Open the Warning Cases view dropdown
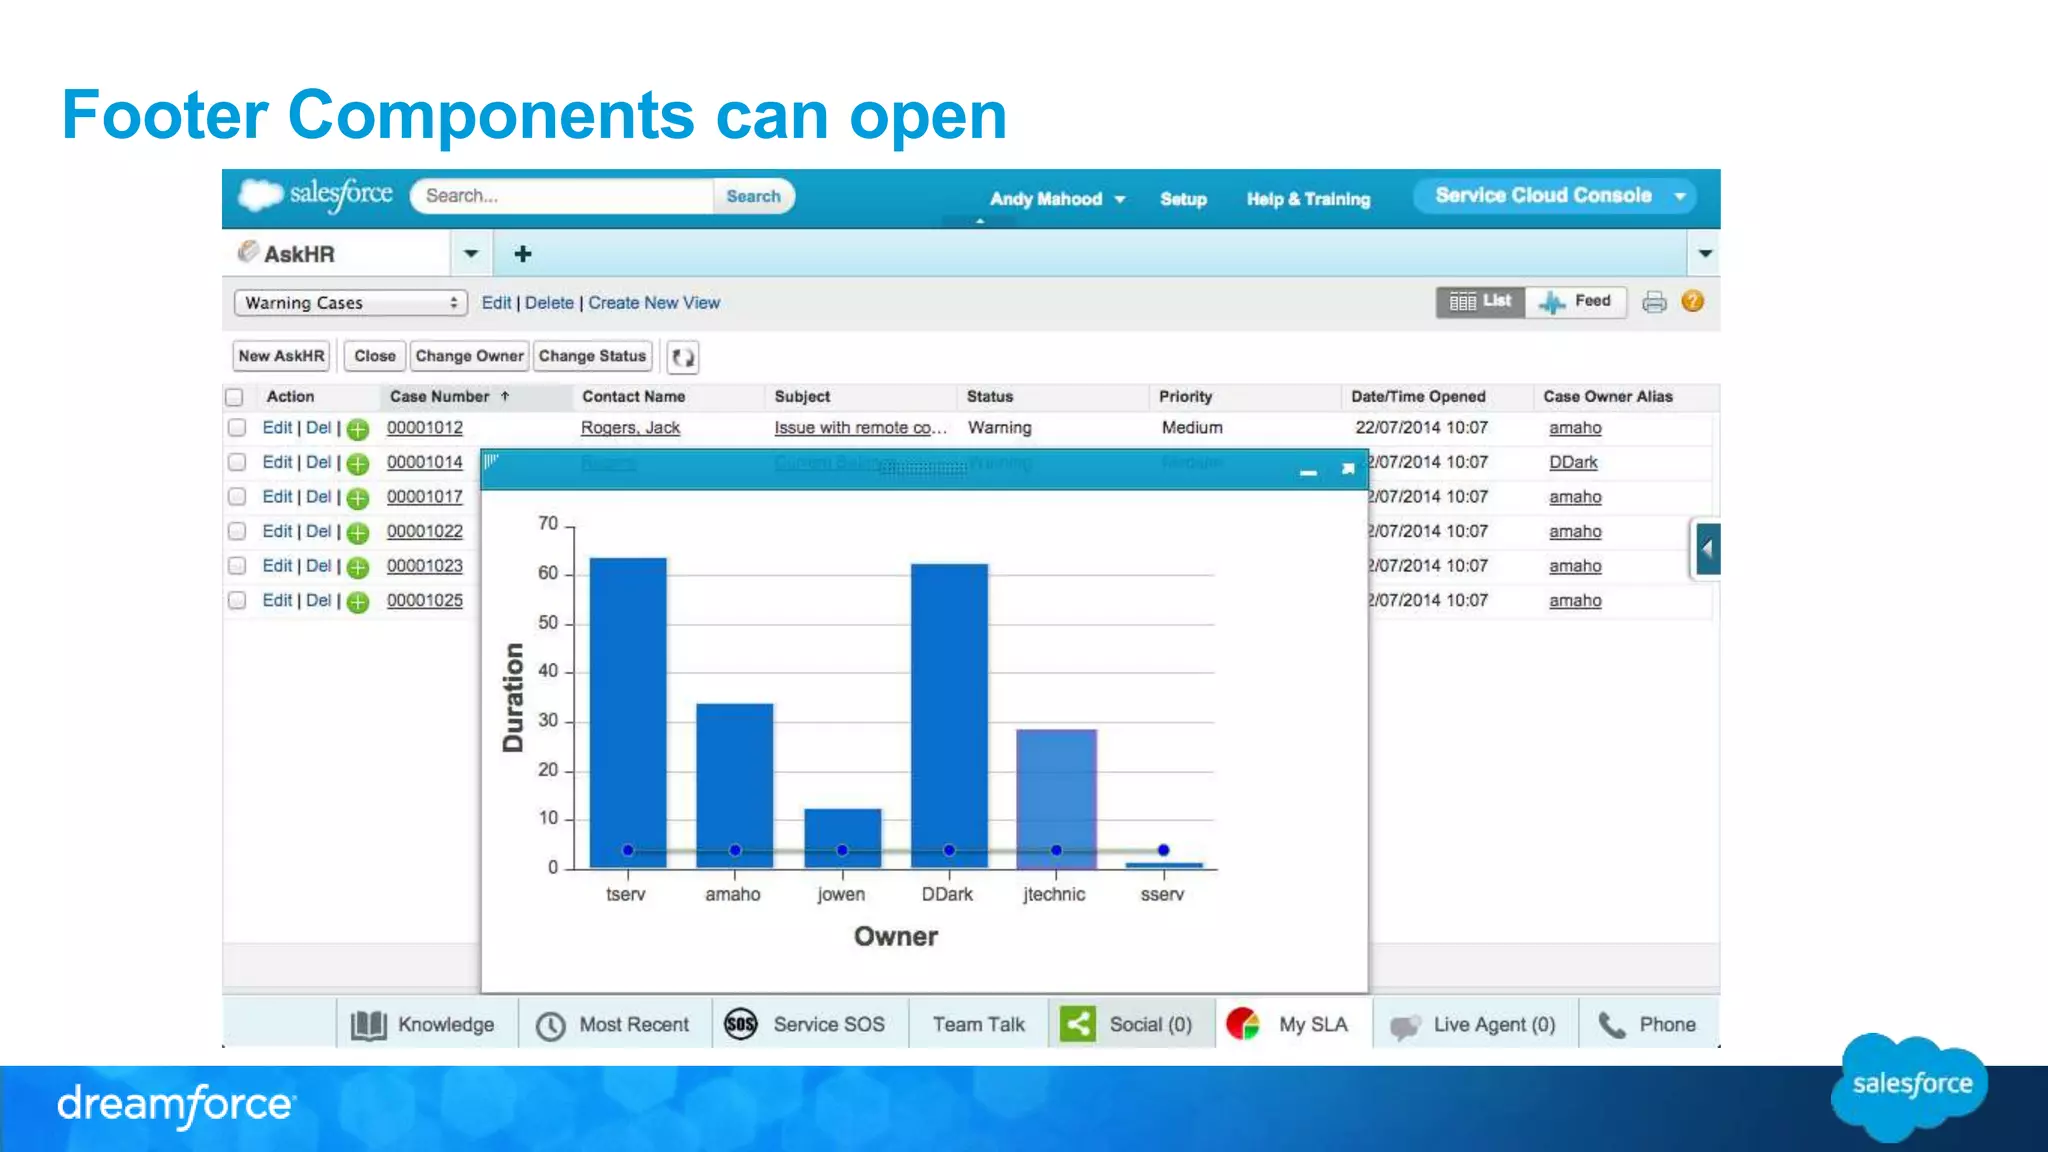This screenshot has width=2048, height=1152. point(351,303)
